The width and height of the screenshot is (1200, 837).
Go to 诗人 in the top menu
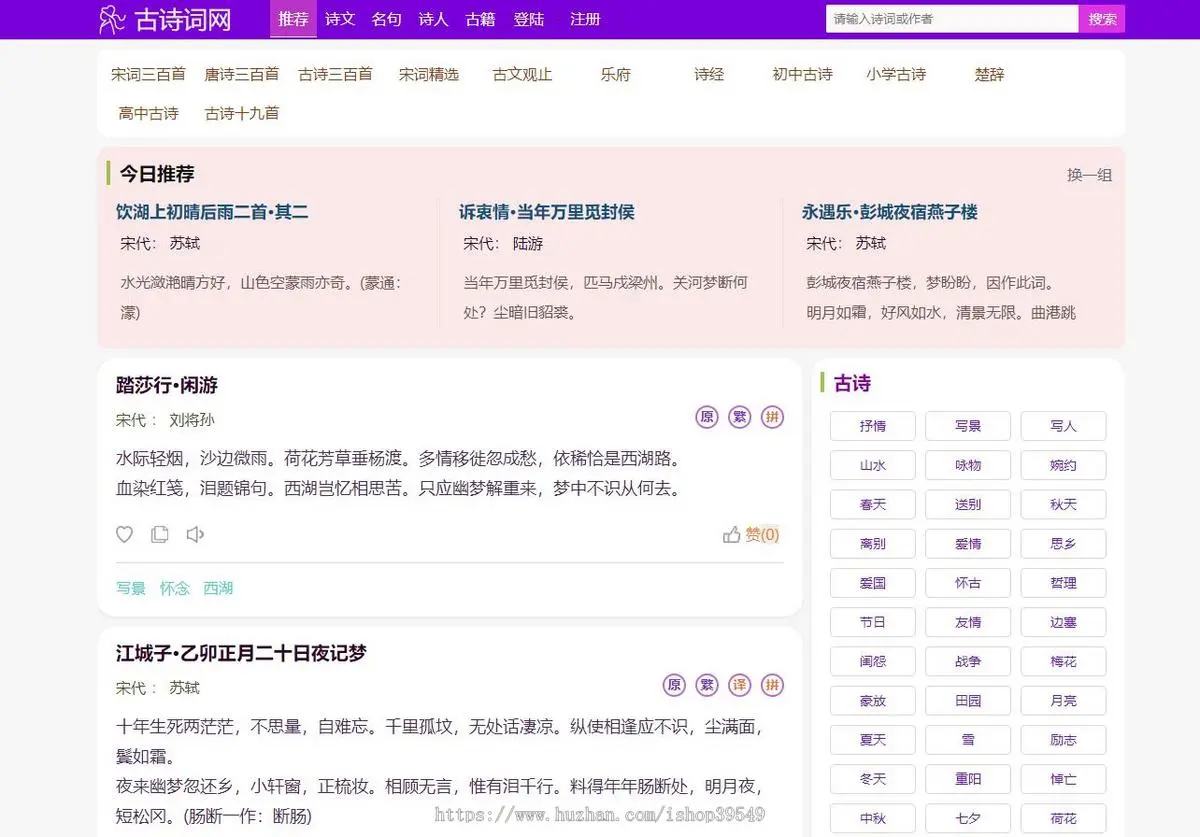433,19
